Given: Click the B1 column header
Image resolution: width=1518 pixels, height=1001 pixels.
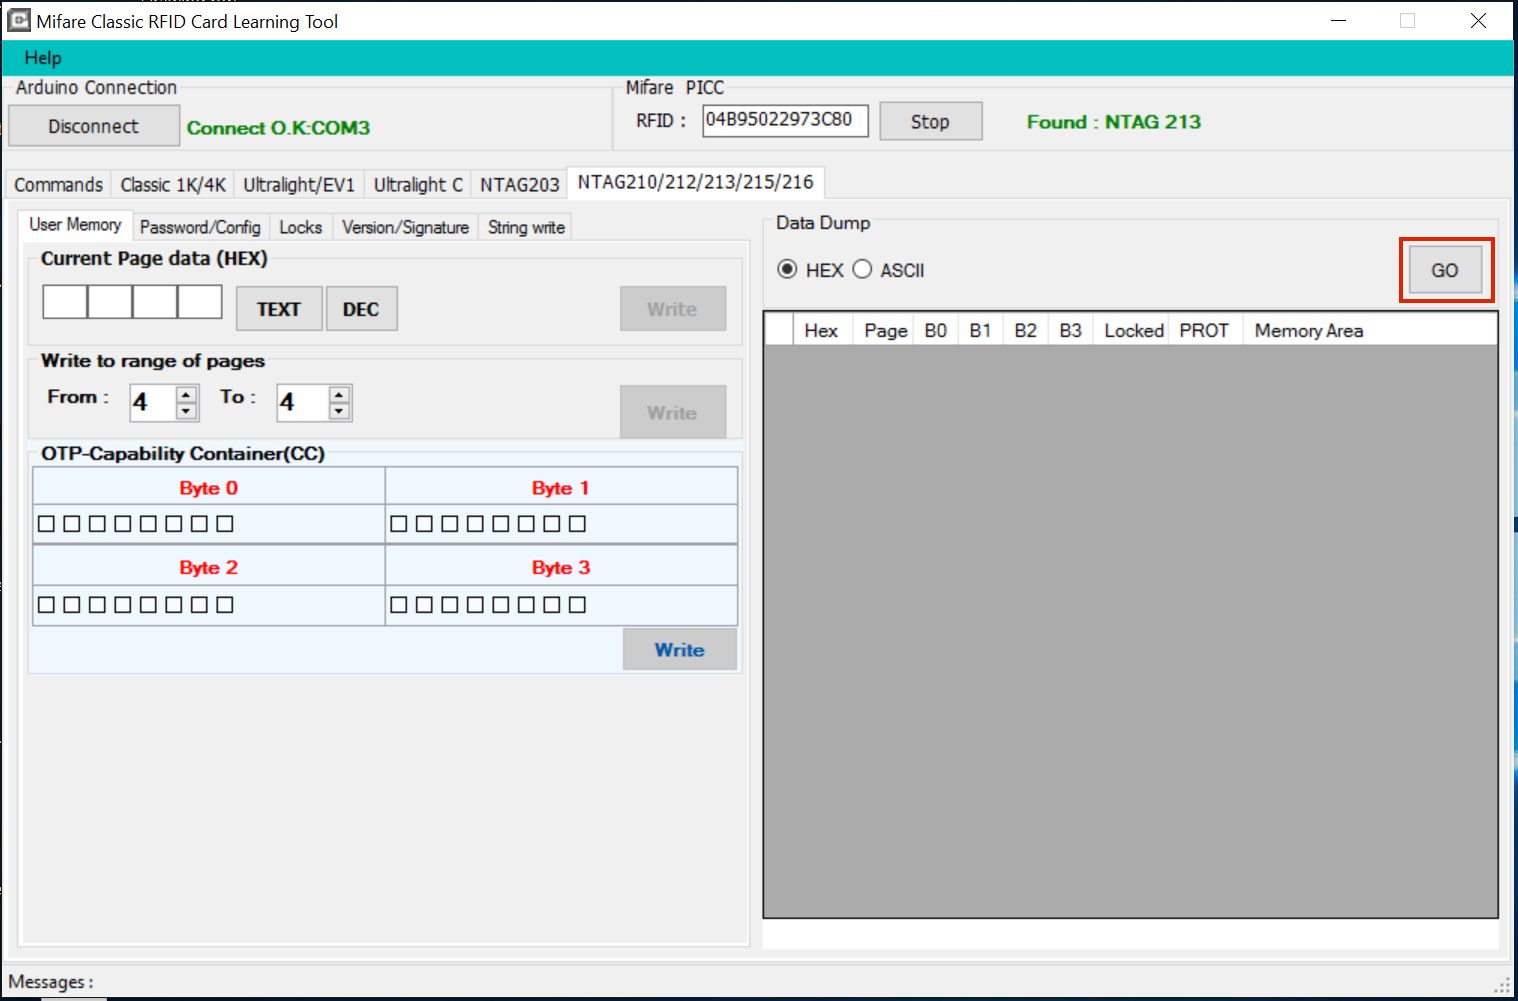Looking at the screenshot, I should (x=981, y=330).
